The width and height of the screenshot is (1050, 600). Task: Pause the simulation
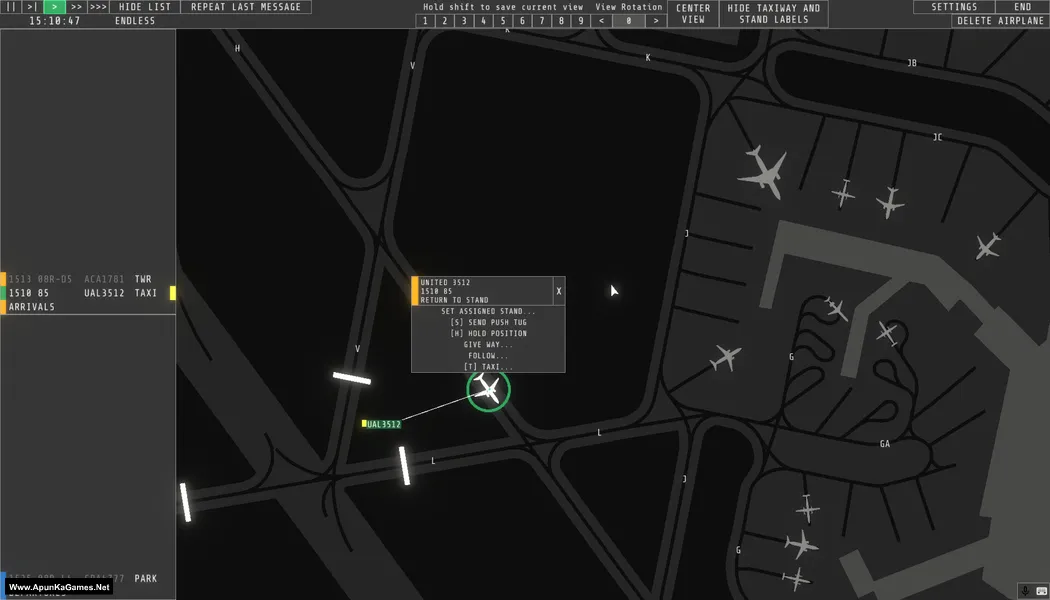(11, 7)
